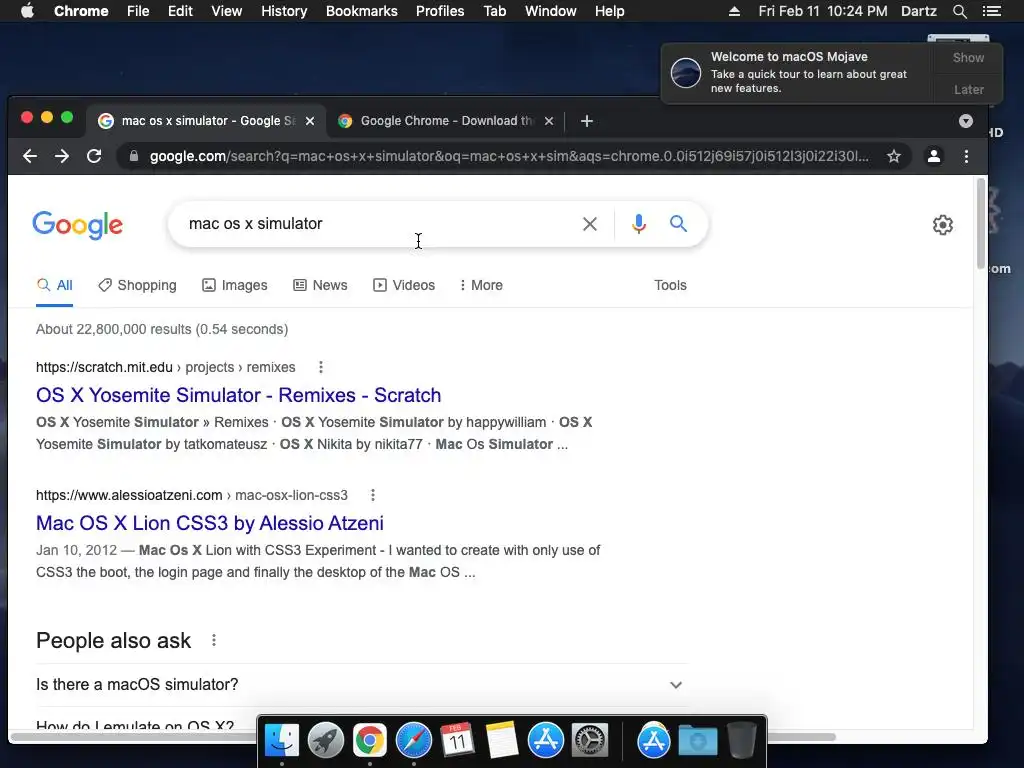Open Mac OS X Lion CSS3 result
The width and height of the screenshot is (1024, 768).
pos(210,523)
